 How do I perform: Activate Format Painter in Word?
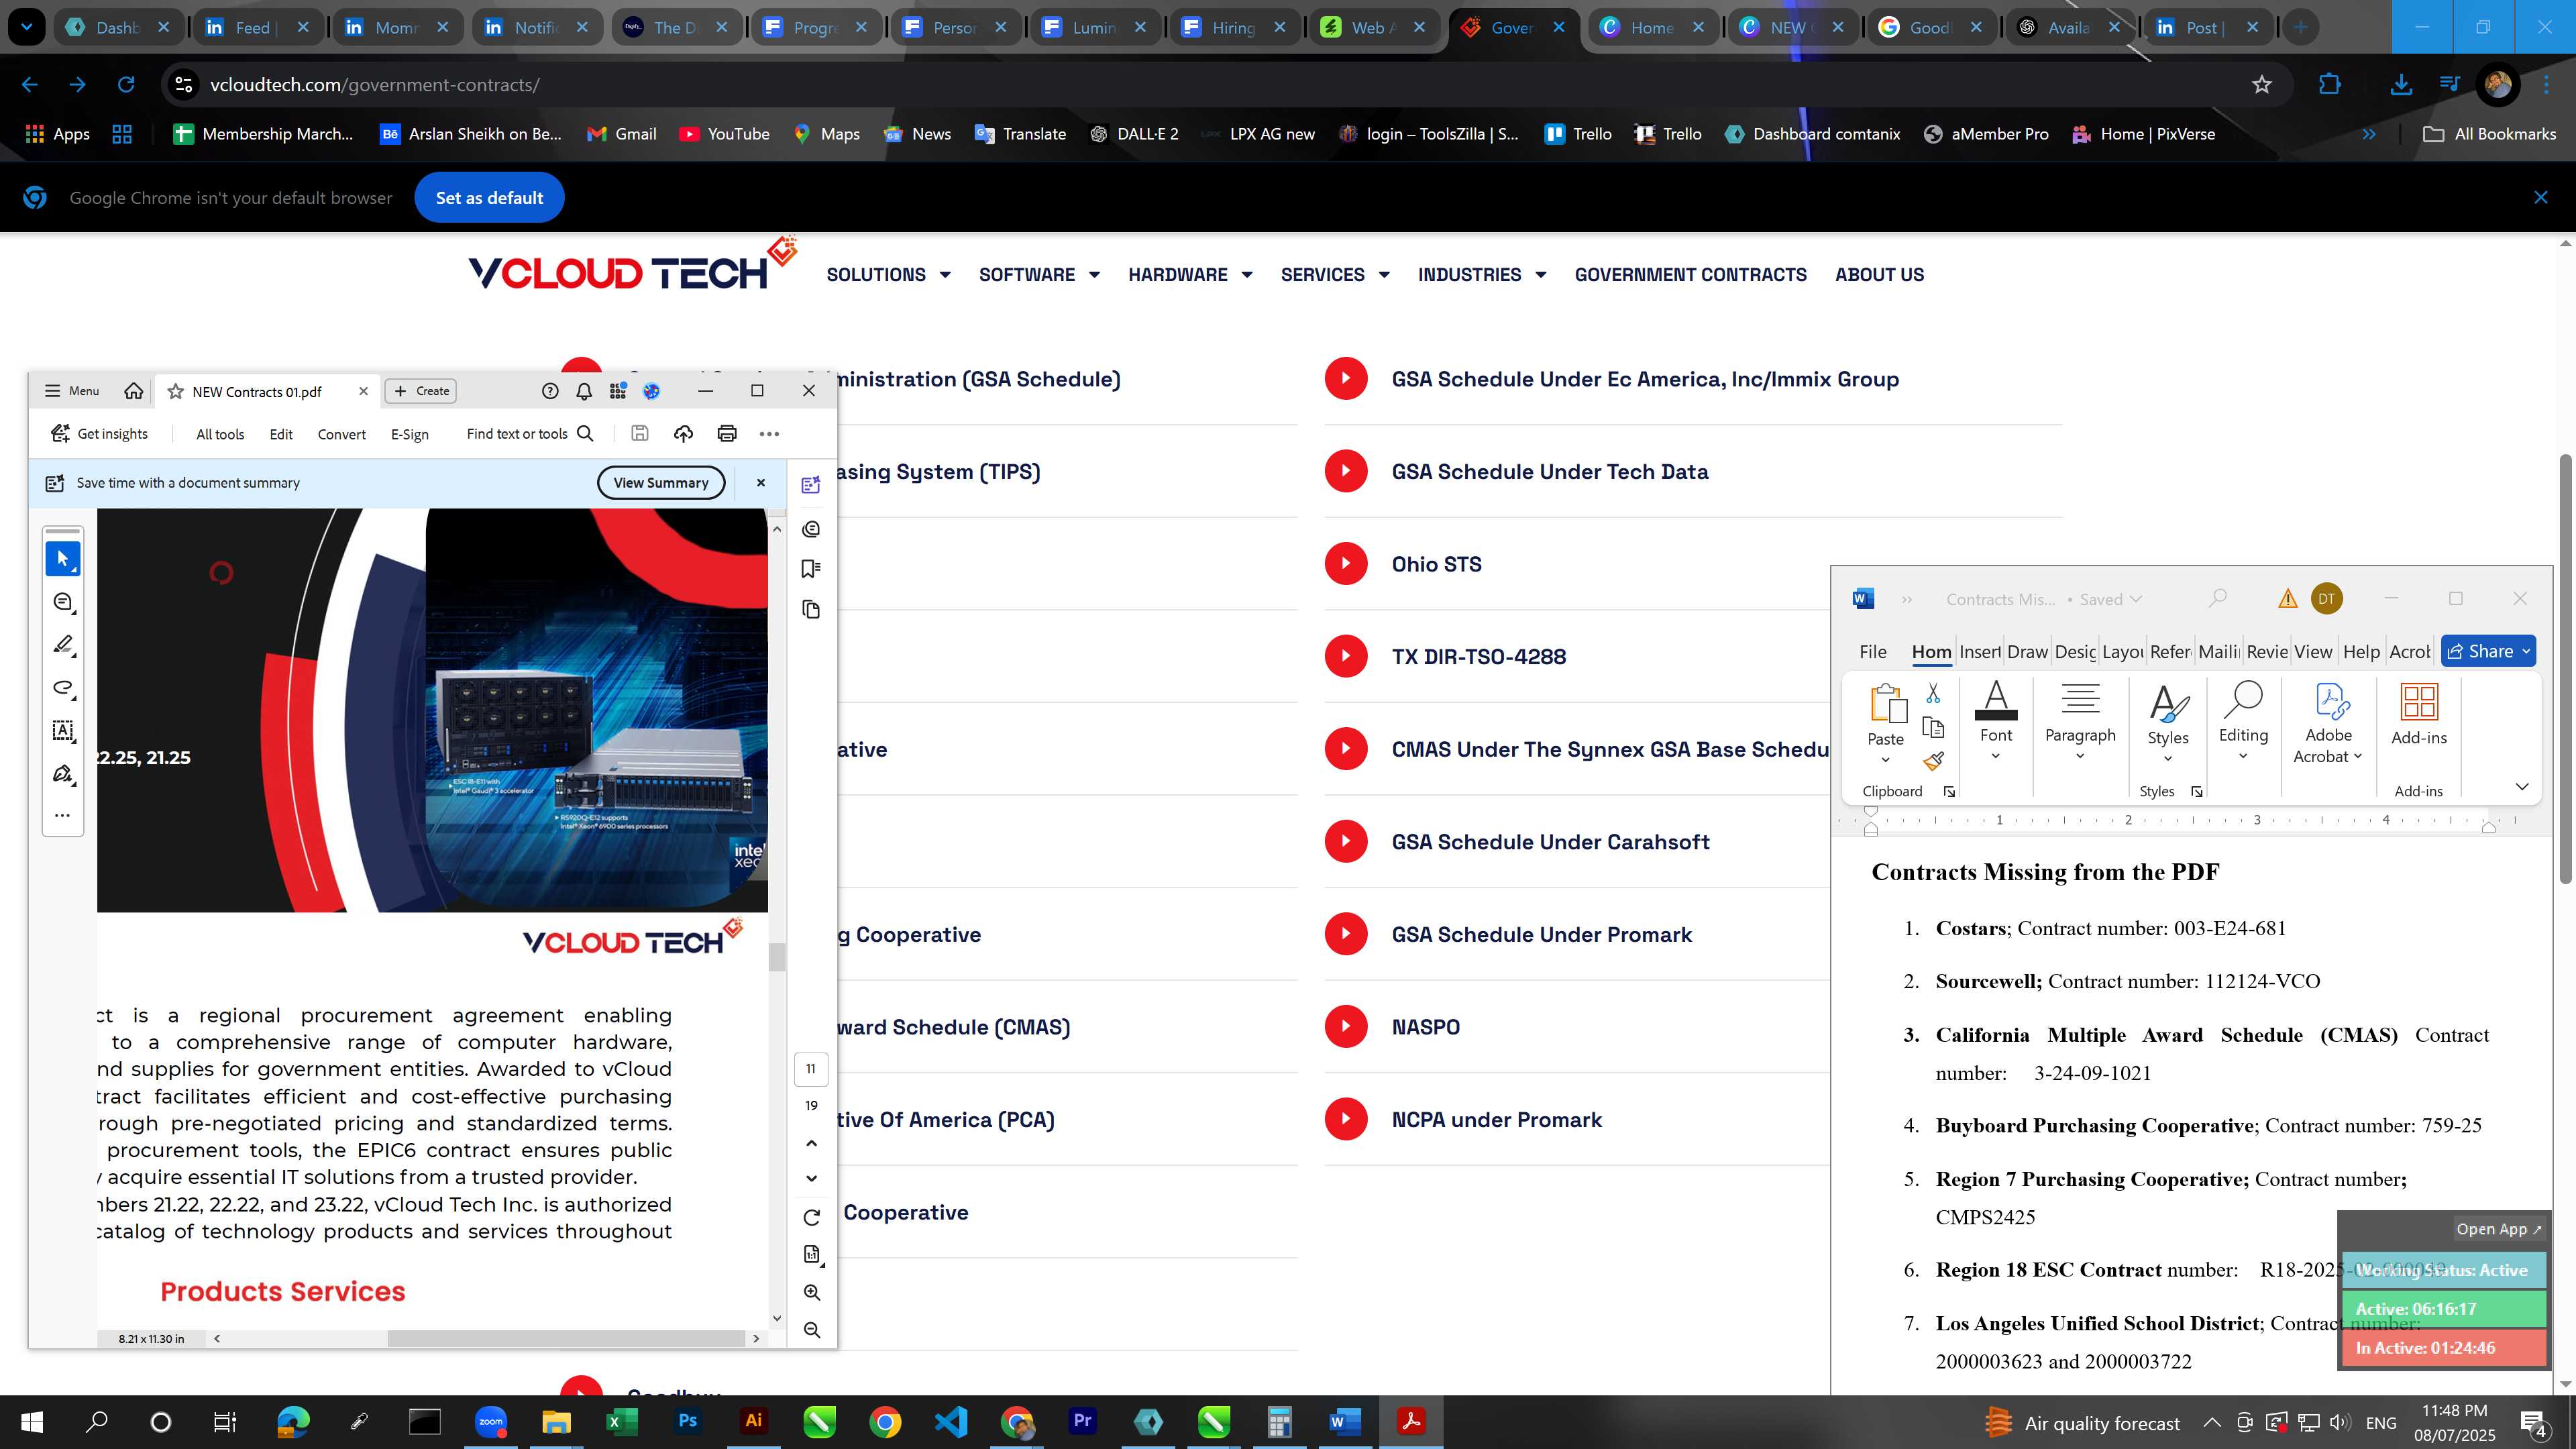click(1933, 761)
